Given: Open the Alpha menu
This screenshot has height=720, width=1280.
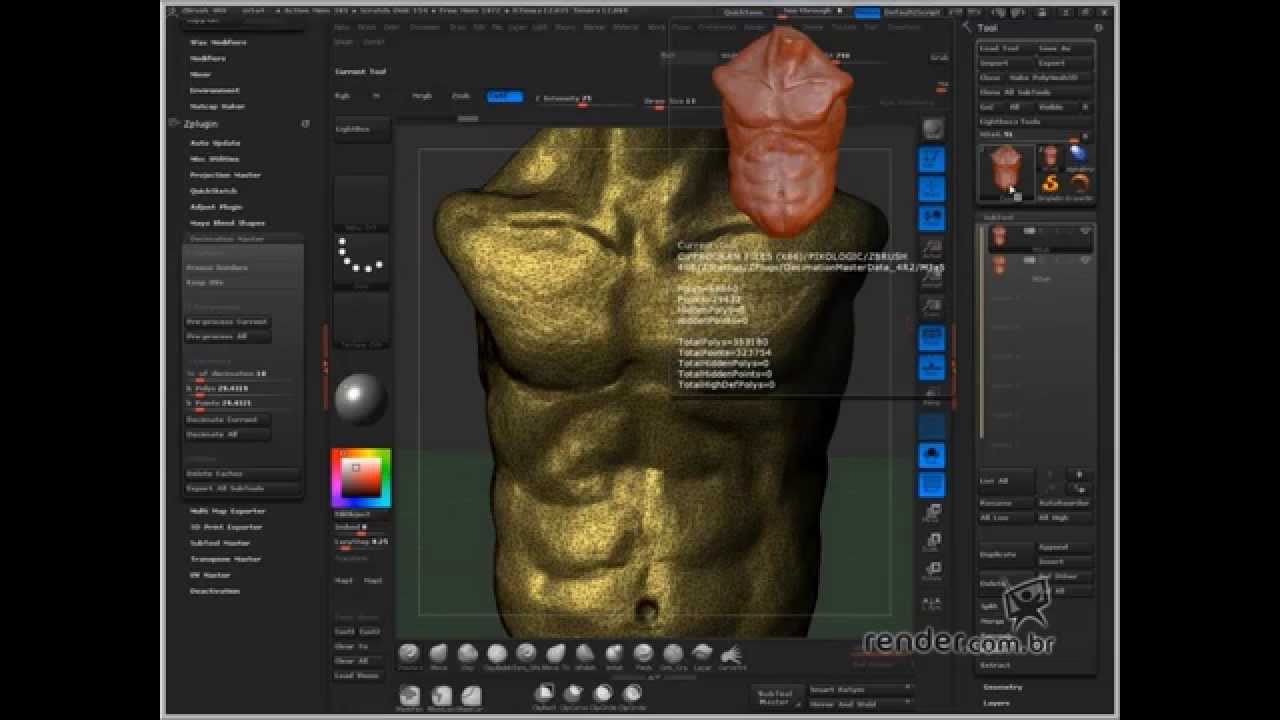Looking at the screenshot, I should coord(342,27).
